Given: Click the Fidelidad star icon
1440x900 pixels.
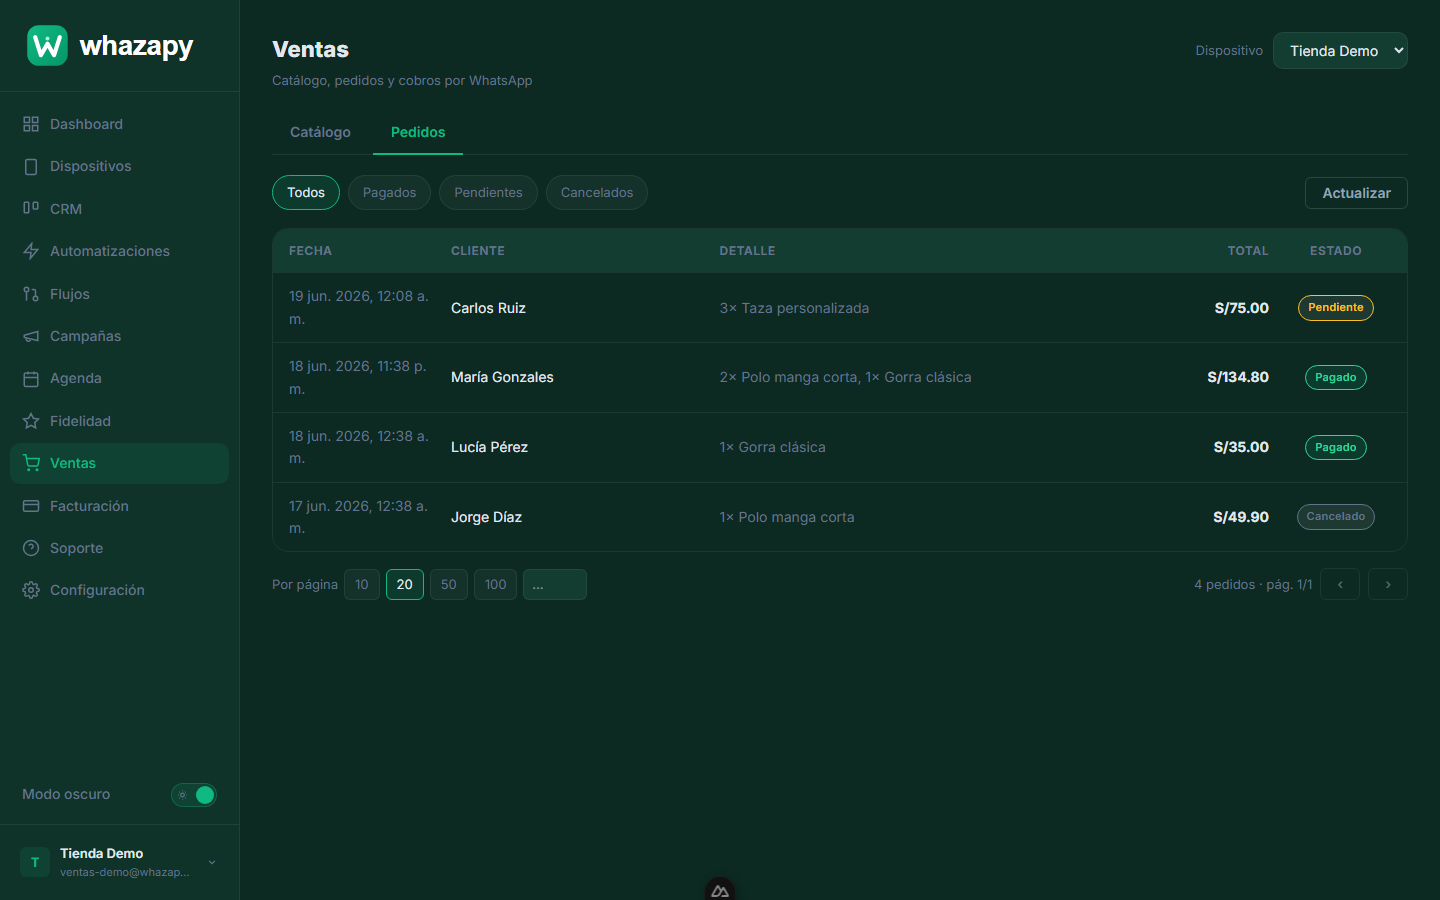Looking at the screenshot, I should [31, 421].
